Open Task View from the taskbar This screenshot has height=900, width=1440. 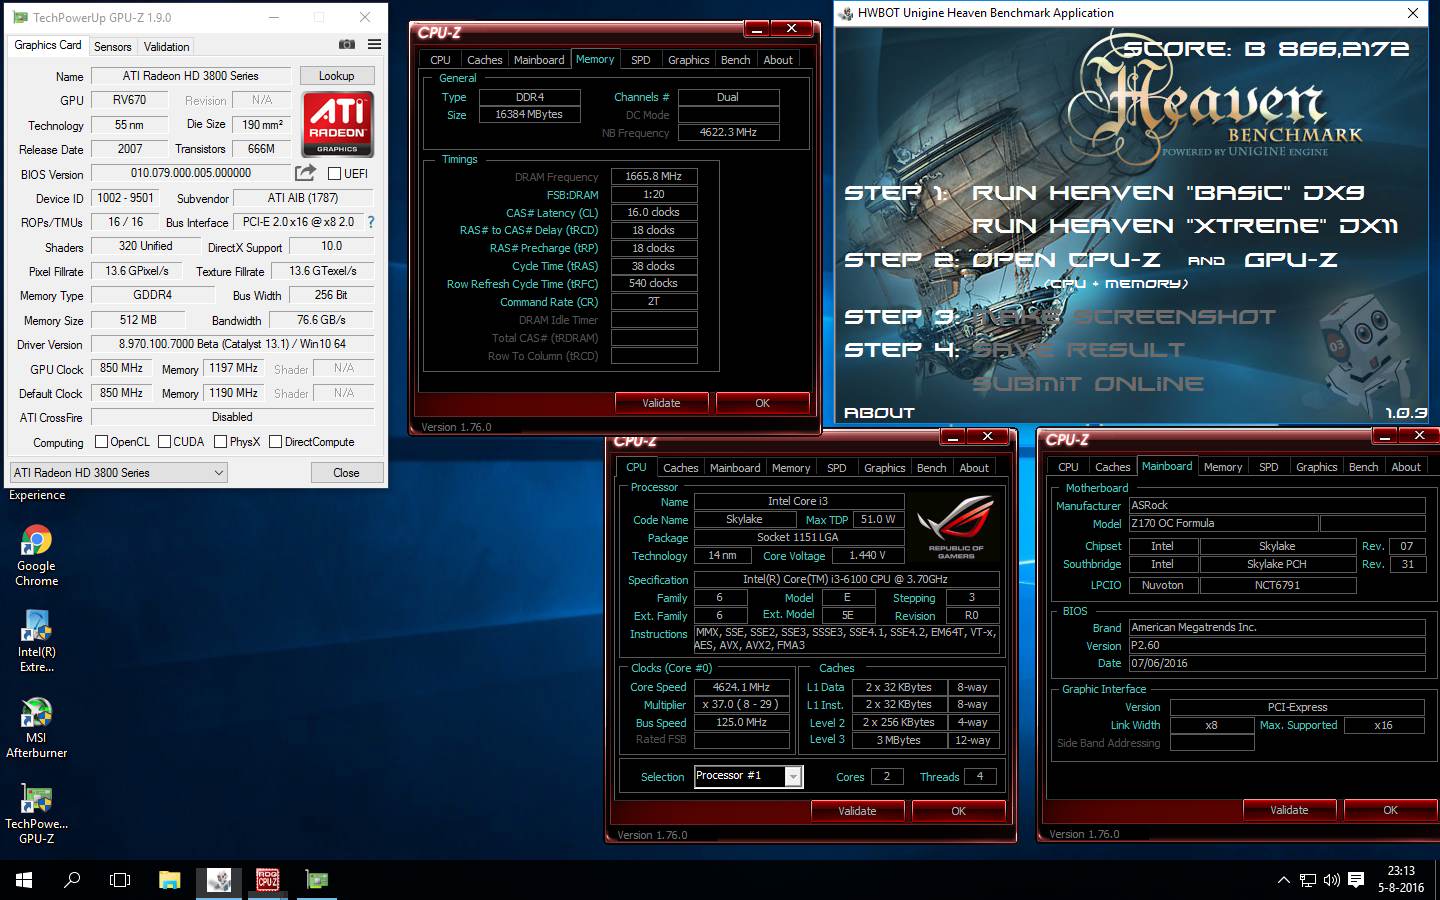pos(120,880)
